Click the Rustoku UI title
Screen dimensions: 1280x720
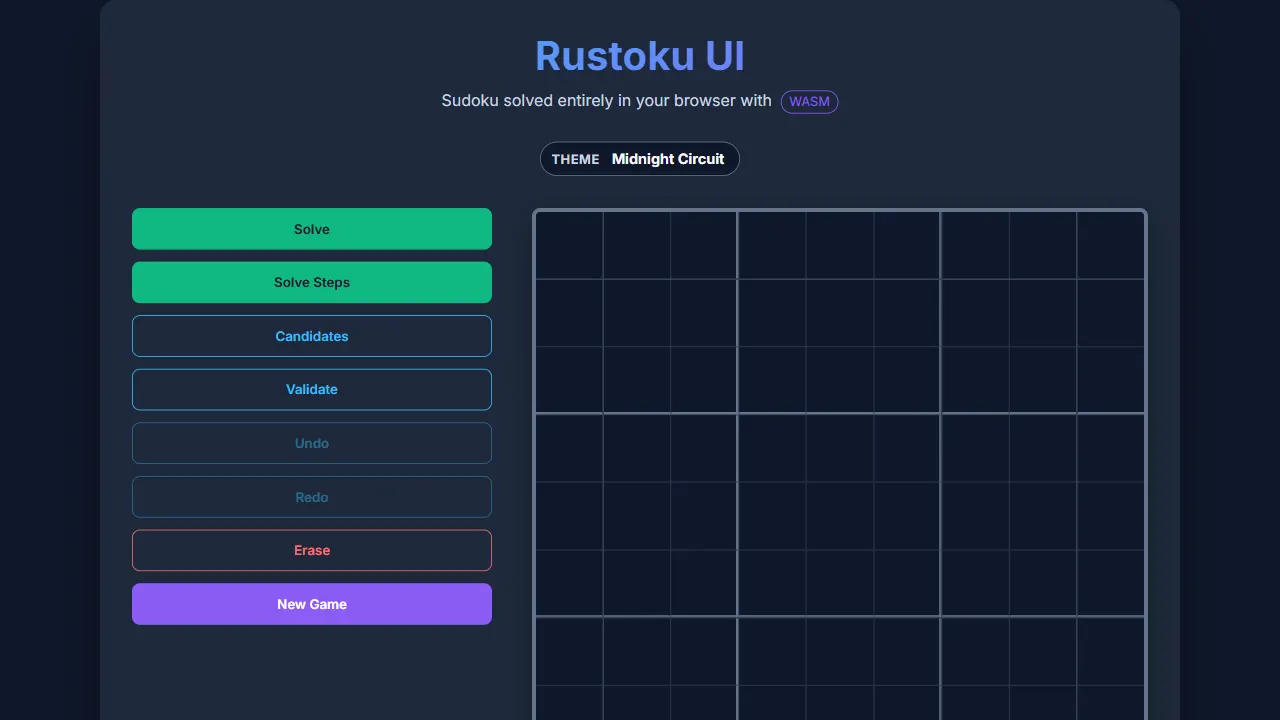(640, 56)
